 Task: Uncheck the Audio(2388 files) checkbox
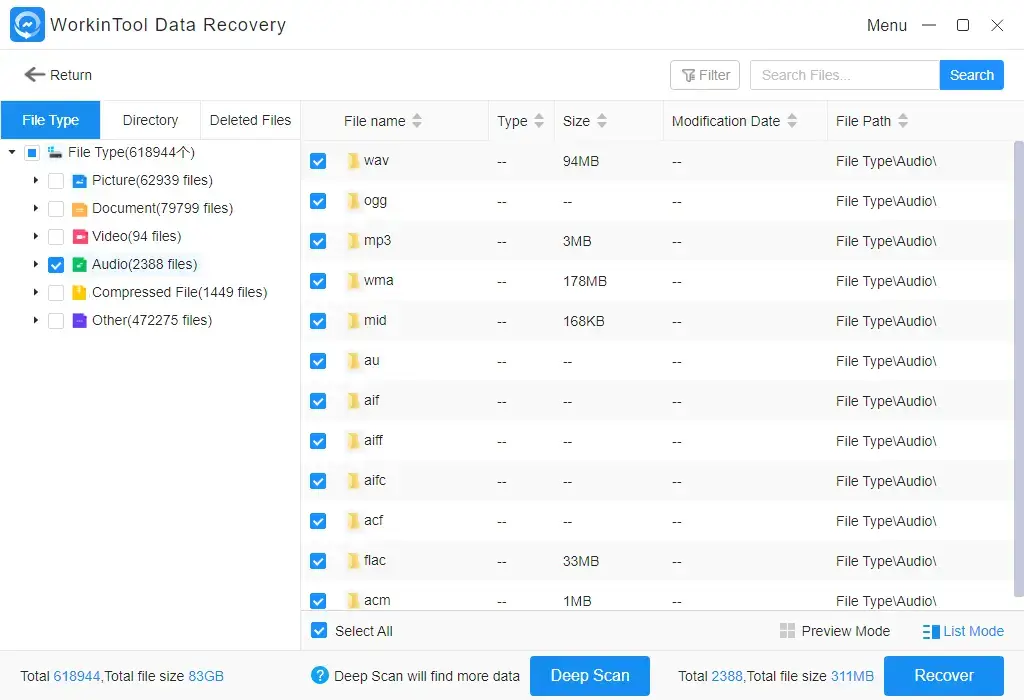56,264
